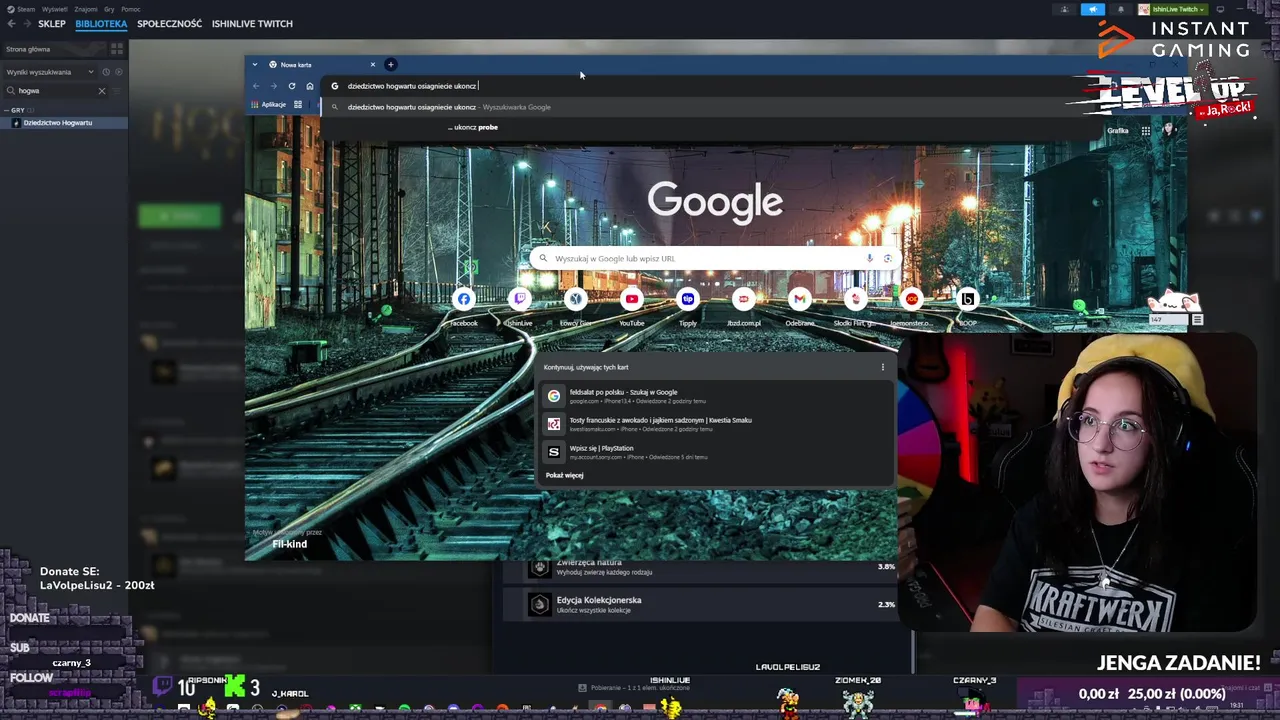This screenshot has height=720, width=1280.
Task: Open the 'Tosty francuskie z awokado' recent tab entry
Action: [715, 424]
